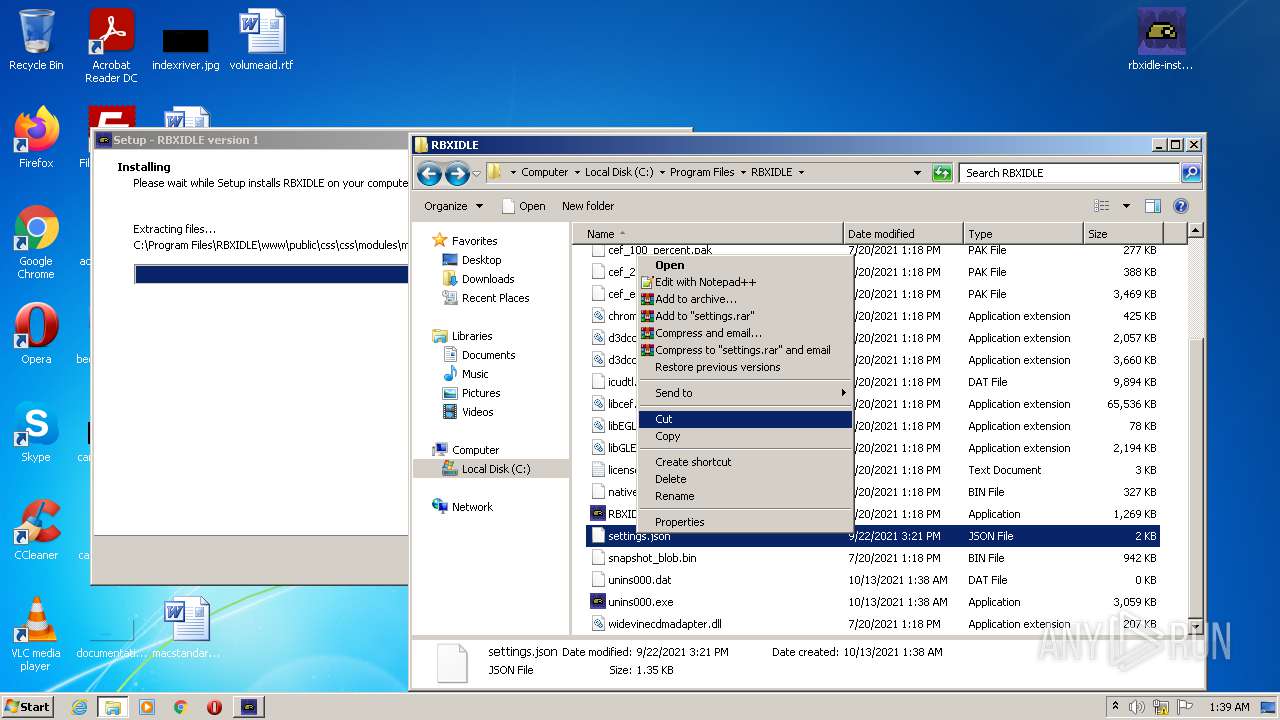This screenshot has width=1280, height=720.
Task: Select Downloads in the navigation pane
Action: tap(488, 279)
